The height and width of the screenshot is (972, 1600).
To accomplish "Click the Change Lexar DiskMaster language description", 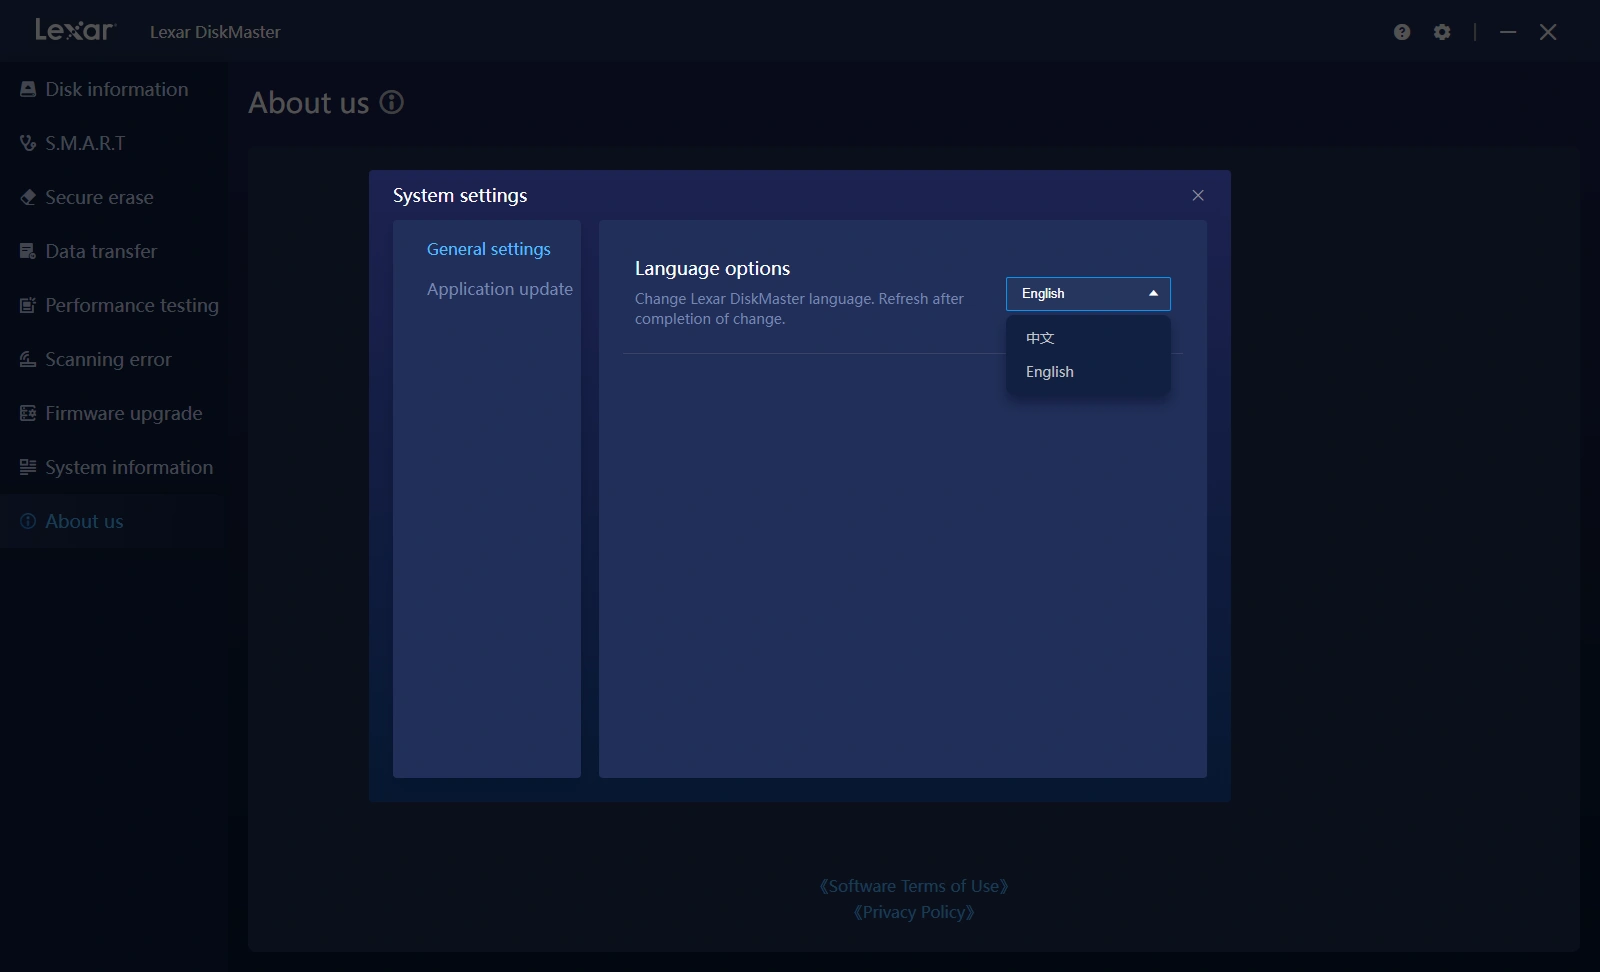I will [x=799, y=308].
